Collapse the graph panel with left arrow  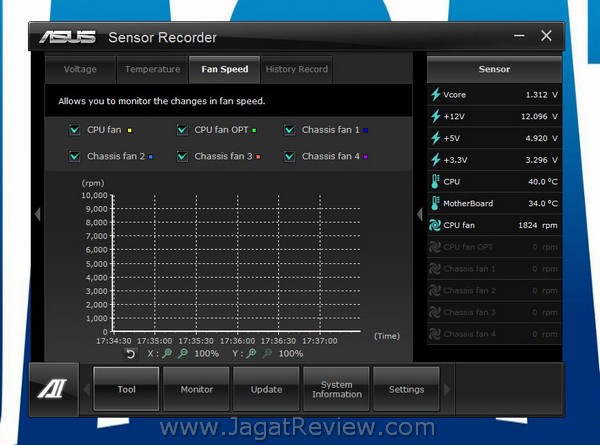tap(38, 214)
